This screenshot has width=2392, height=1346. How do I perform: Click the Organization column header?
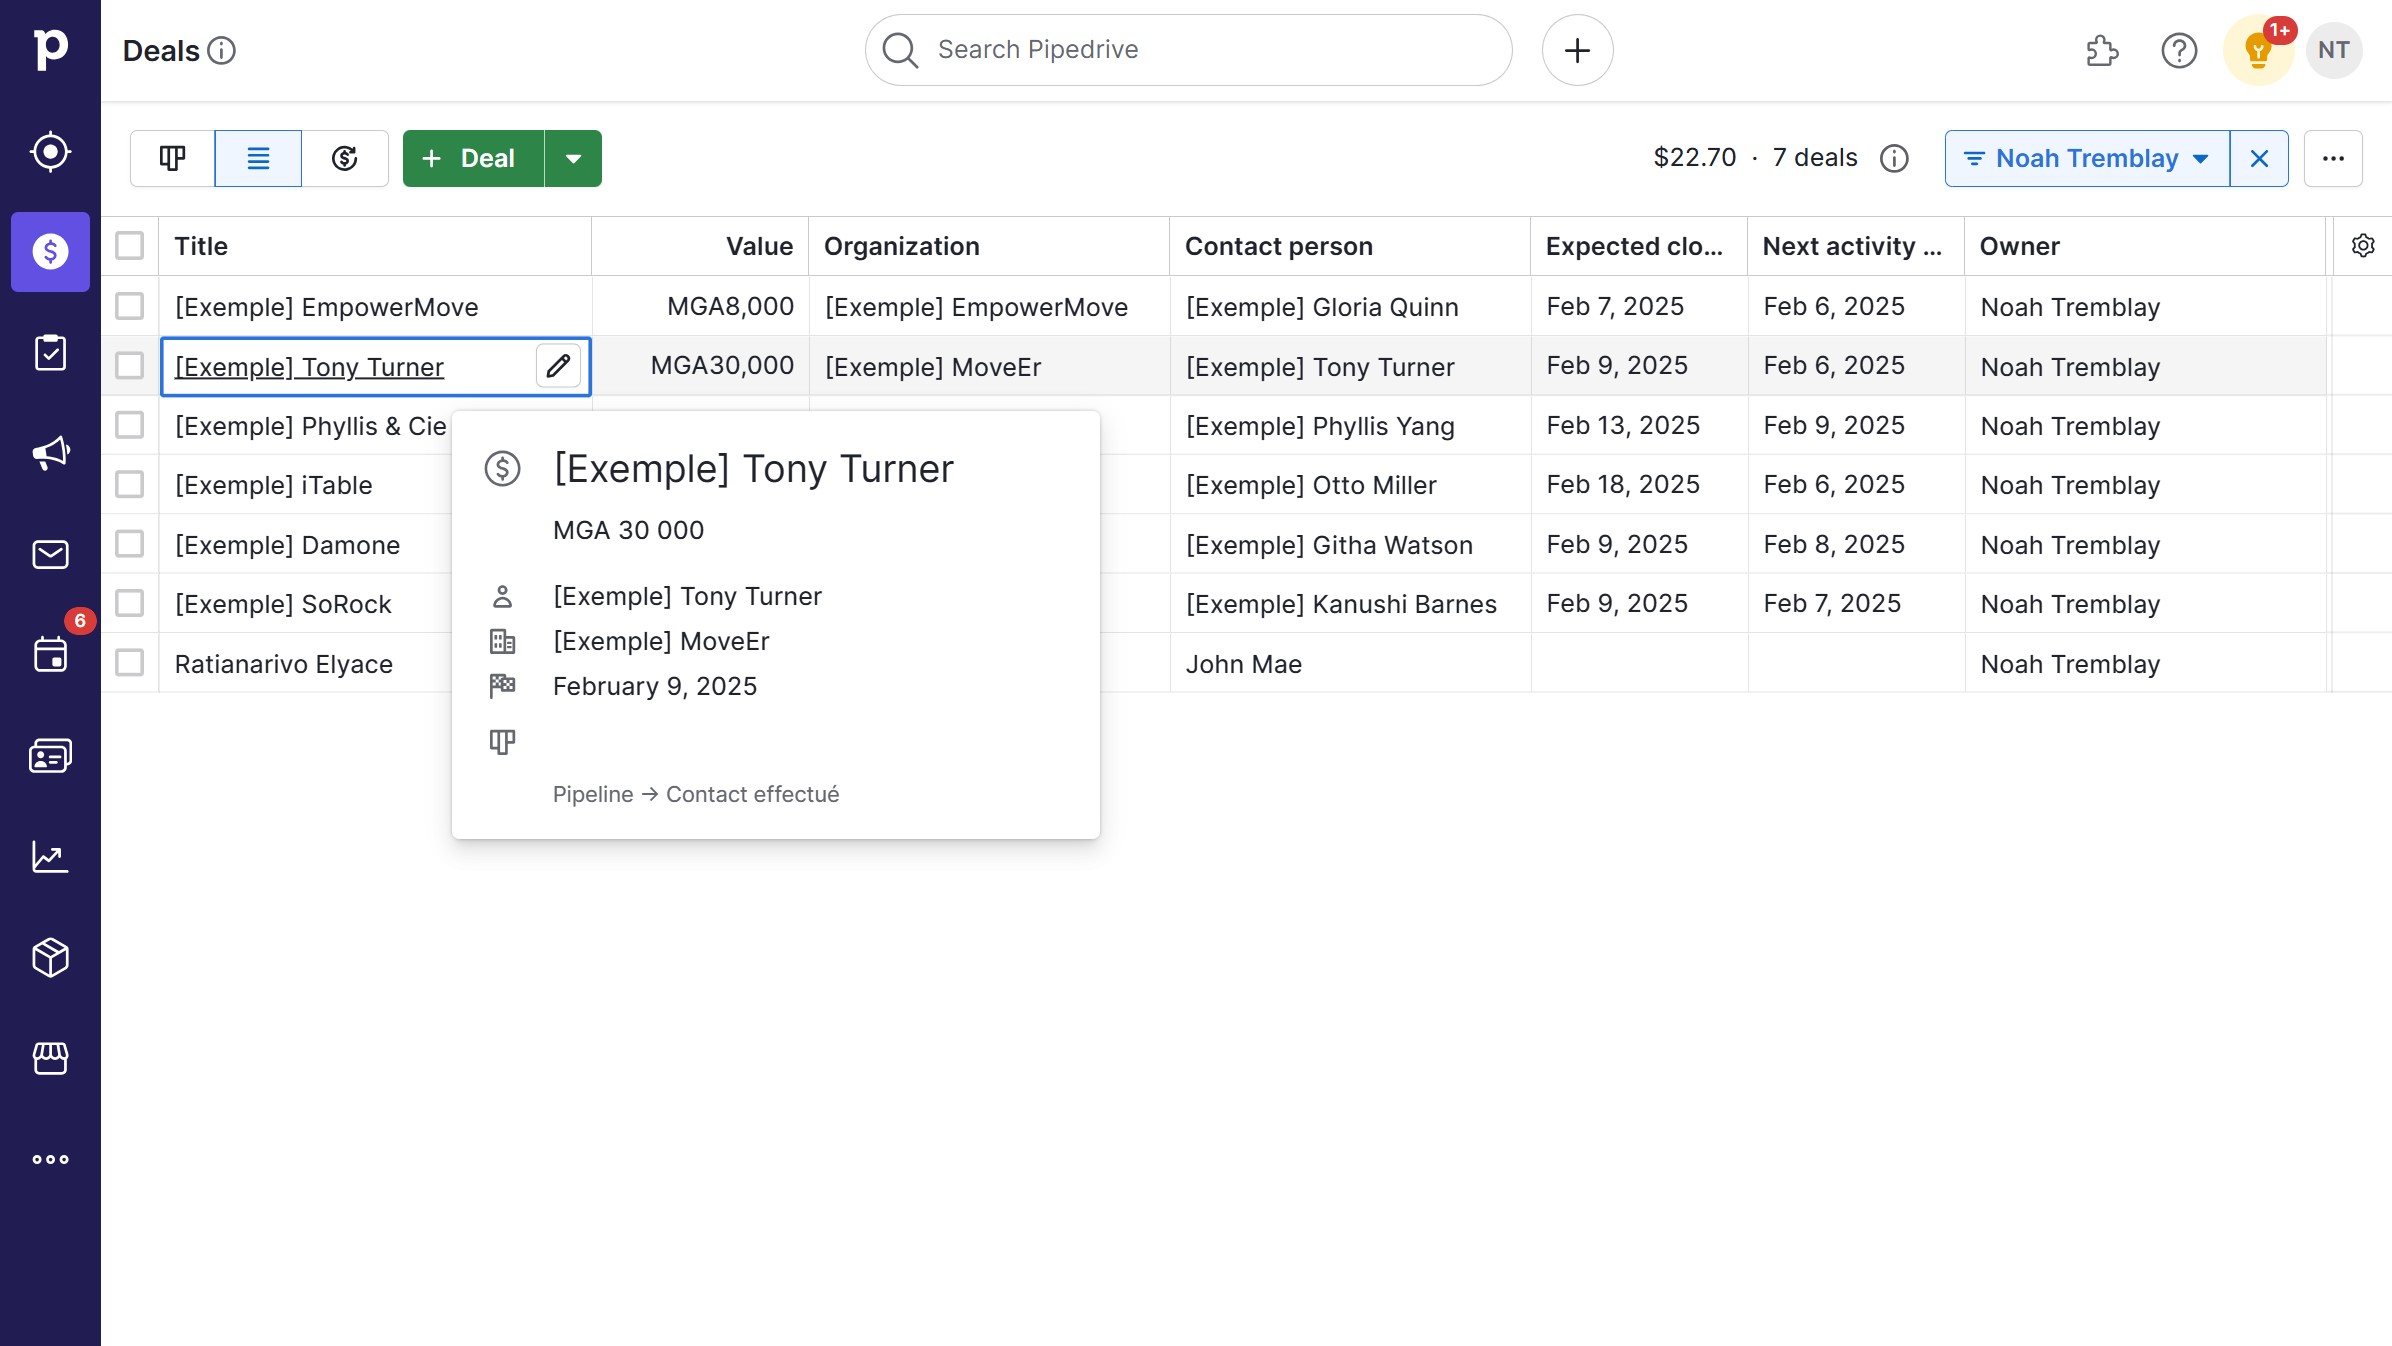(901, 246)
